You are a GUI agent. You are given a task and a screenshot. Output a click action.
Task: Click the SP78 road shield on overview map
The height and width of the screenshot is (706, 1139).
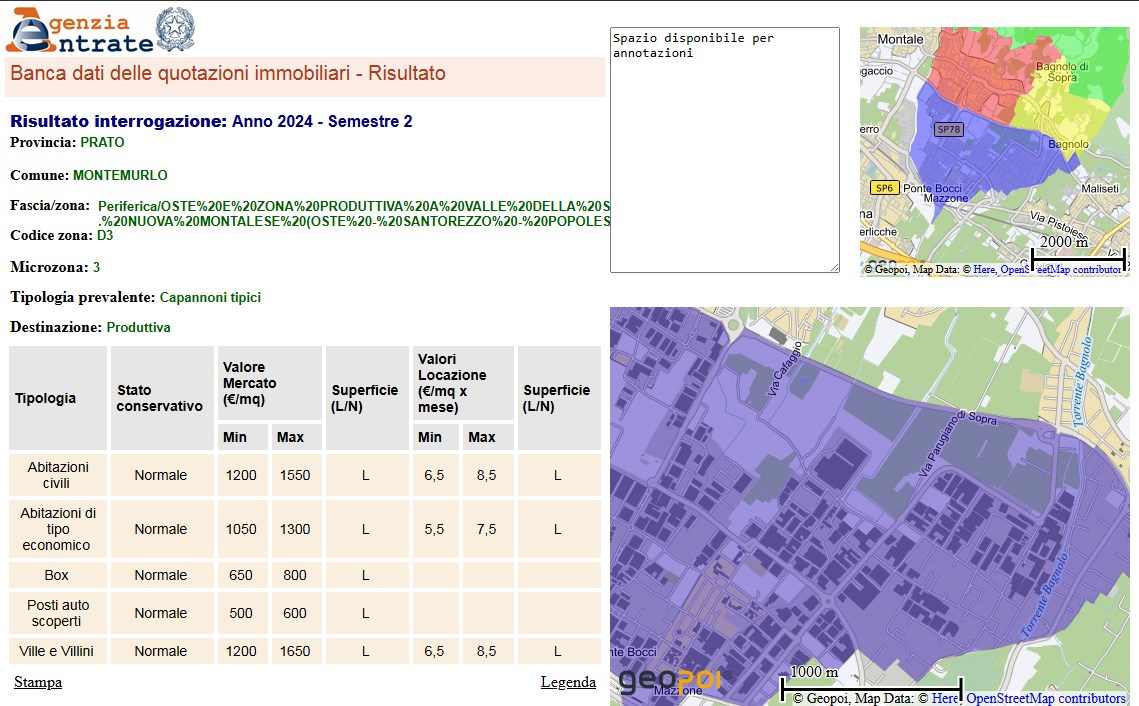948,129
